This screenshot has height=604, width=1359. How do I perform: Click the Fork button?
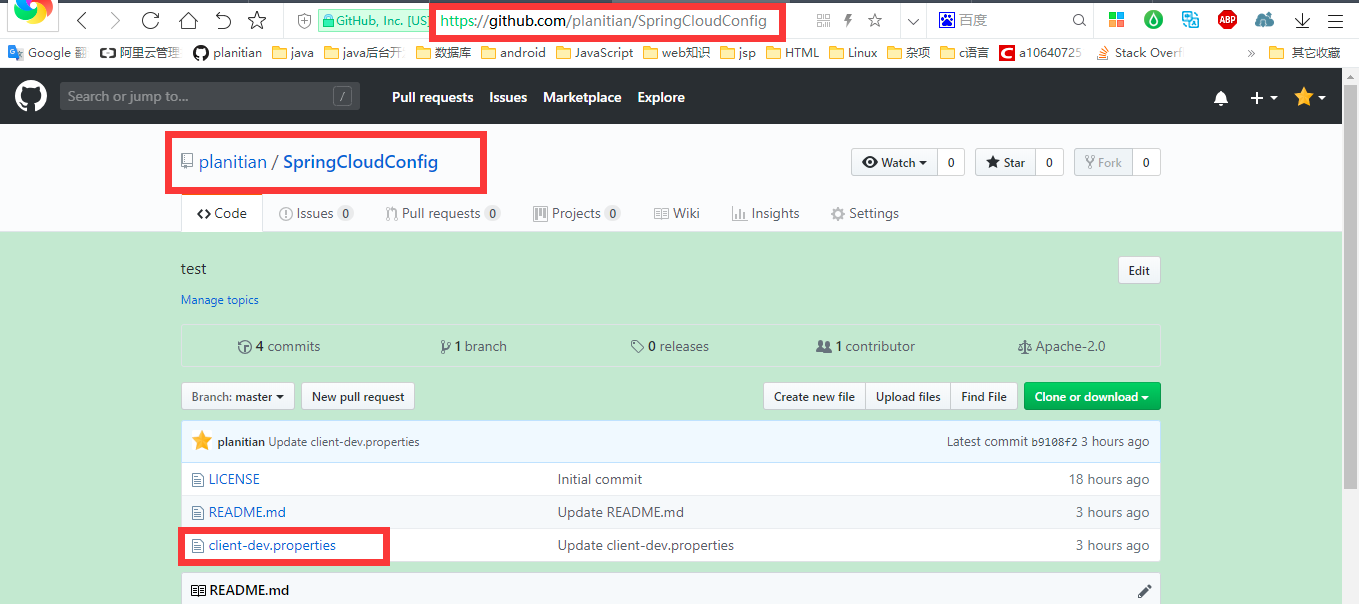click(1102, 162)
